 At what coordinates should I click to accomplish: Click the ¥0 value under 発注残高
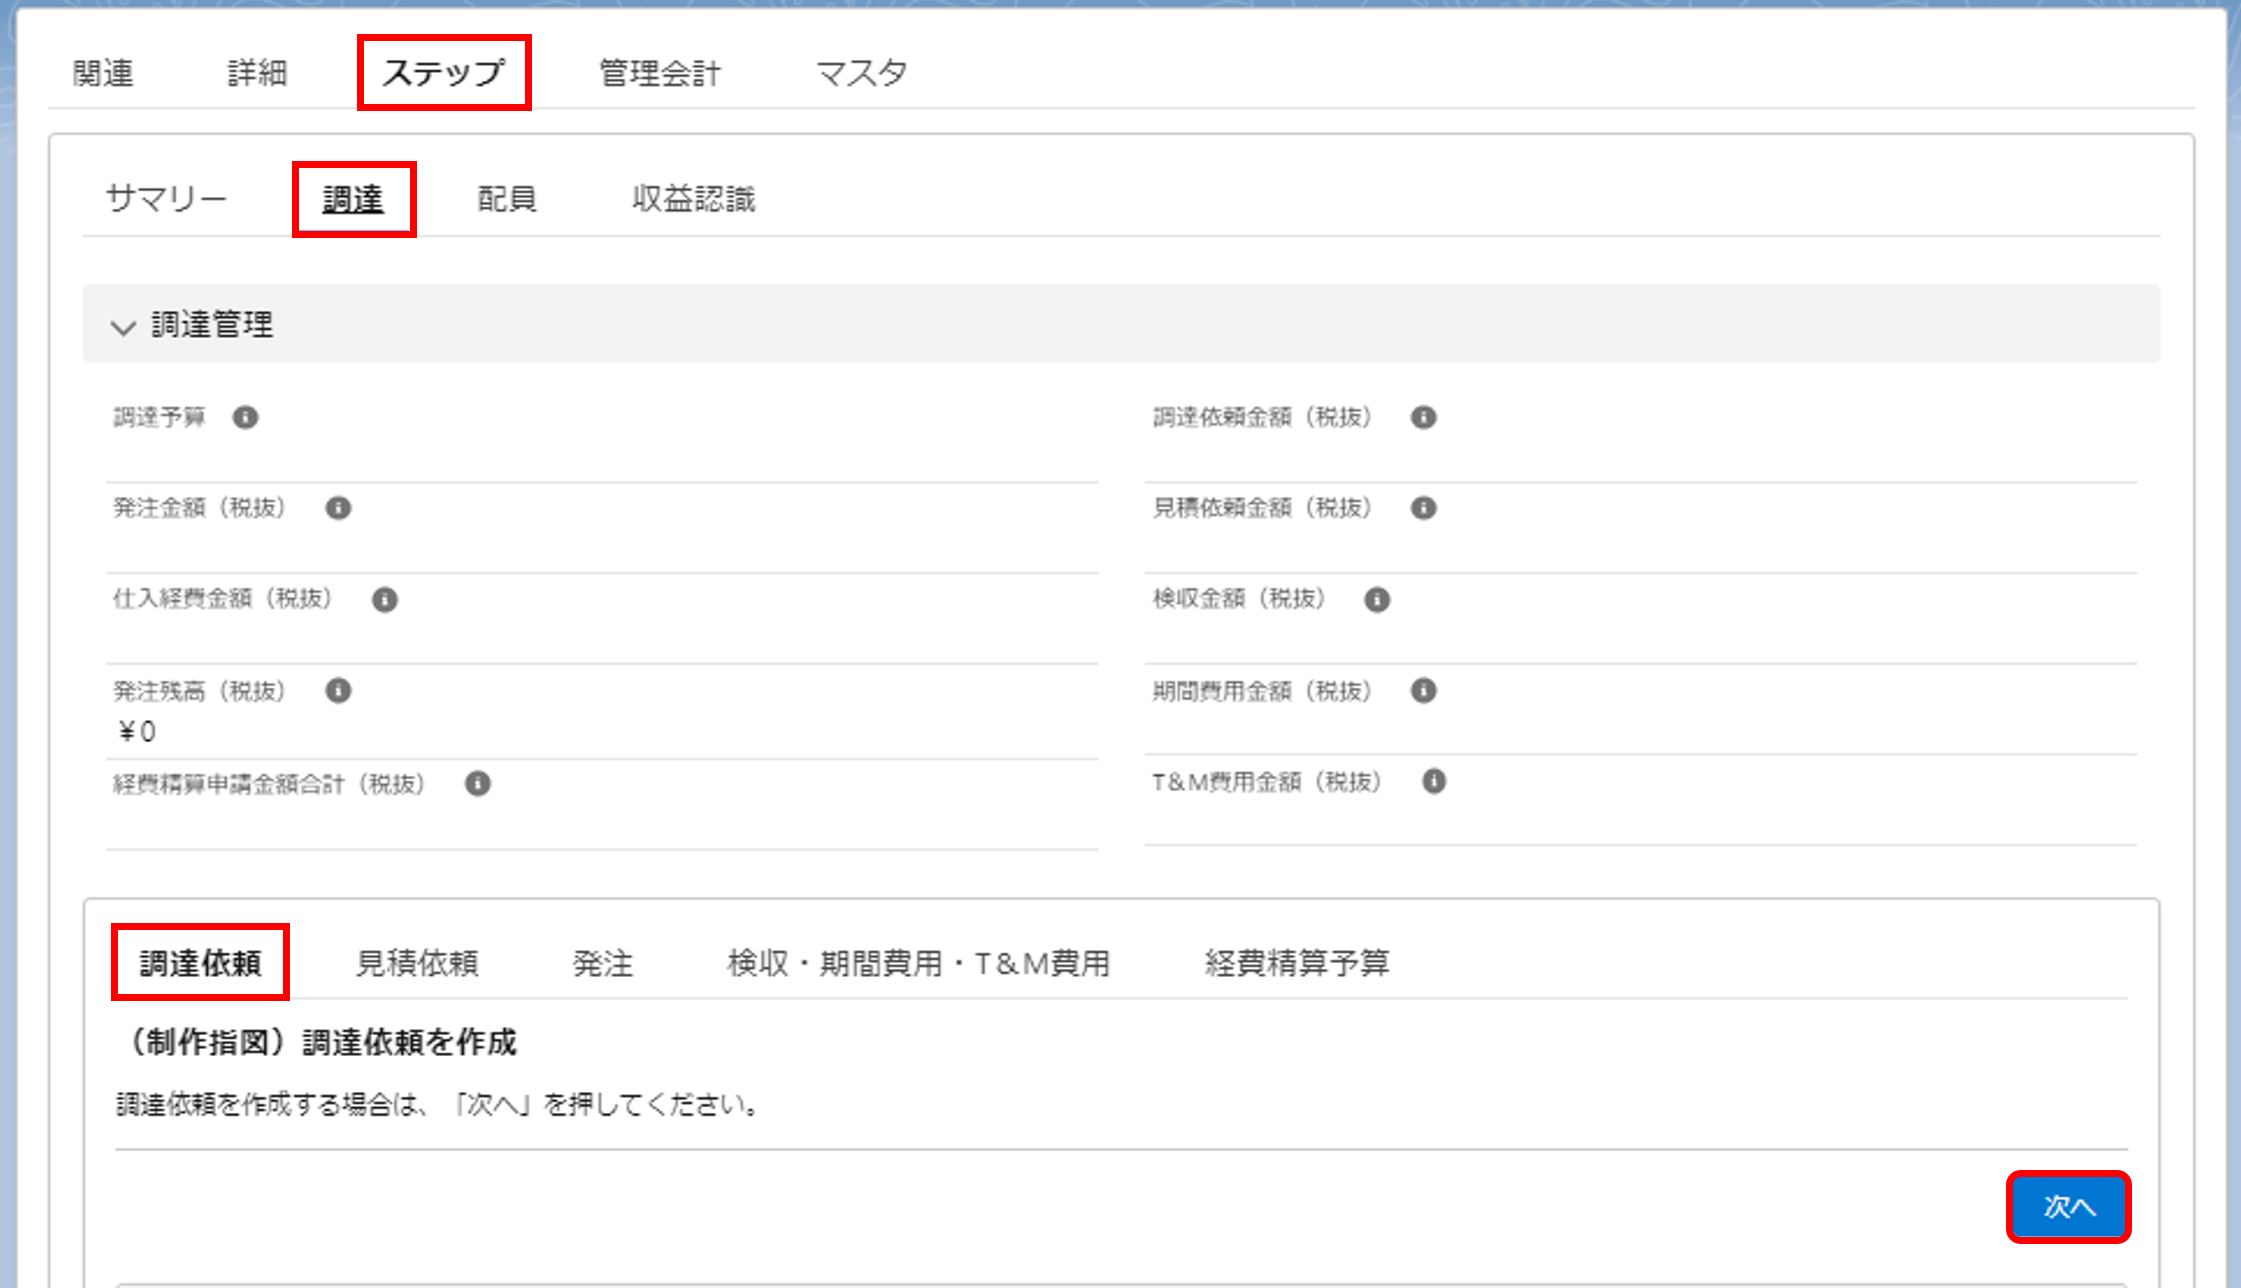tap(137, 732)
